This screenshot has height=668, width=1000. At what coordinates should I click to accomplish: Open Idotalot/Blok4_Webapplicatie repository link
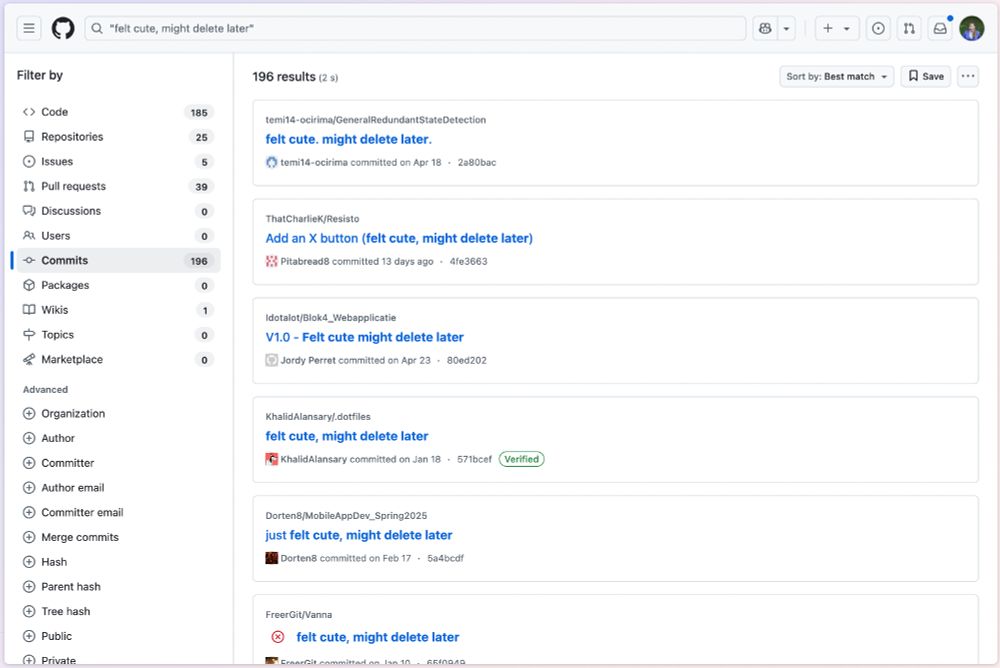[331, 318]
